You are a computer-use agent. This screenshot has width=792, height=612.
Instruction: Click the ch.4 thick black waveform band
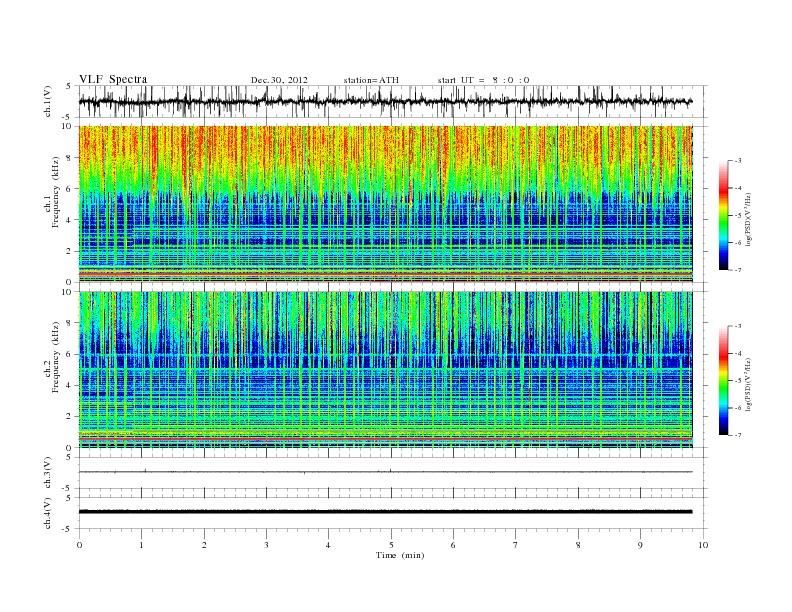coord(385,512)
